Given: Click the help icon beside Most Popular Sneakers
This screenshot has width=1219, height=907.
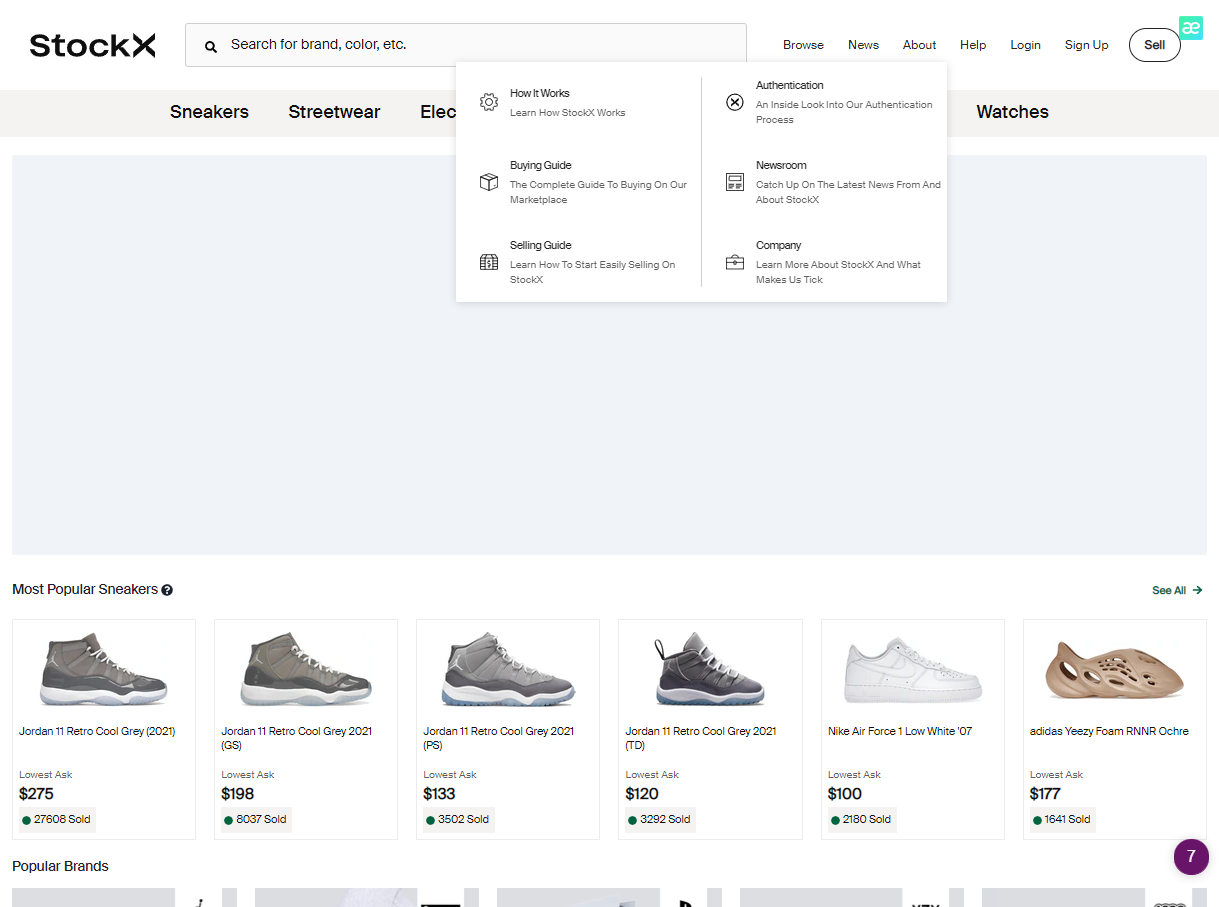Looking at the screenshot, I should tap(167, 590).
